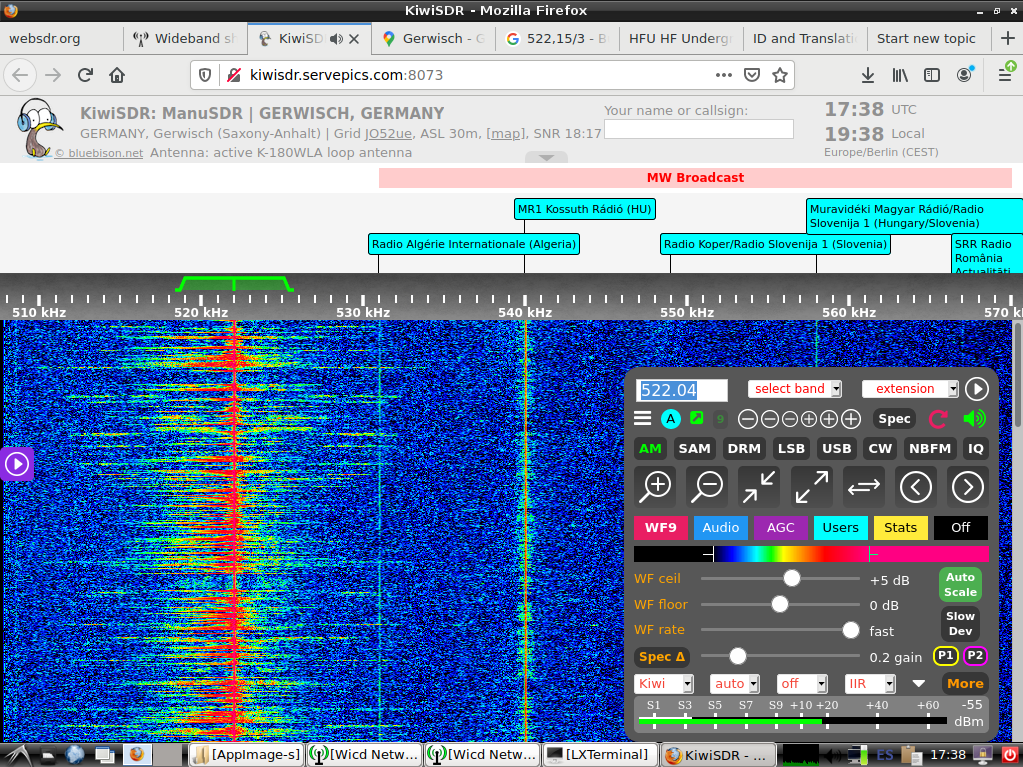Open the off dropdown
The height and width of the screenshot is (767, 1023).
click(802, 684)
